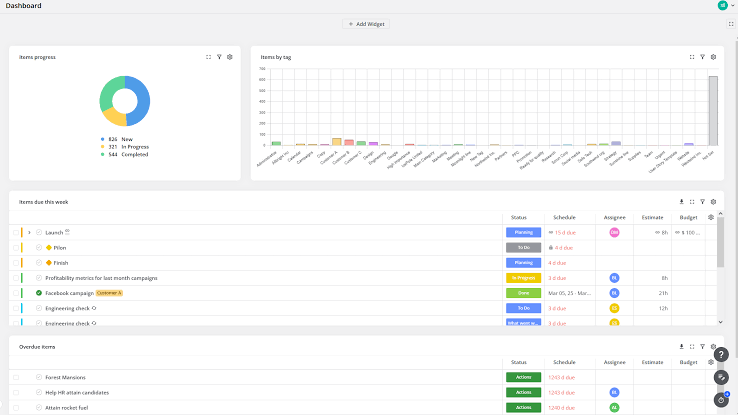Click the Customer A tag label

point(109,293)
